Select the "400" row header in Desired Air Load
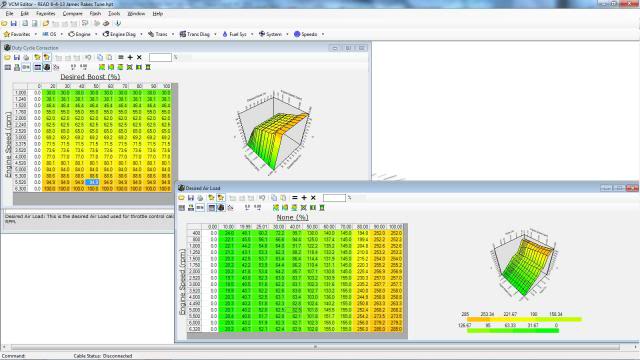This screenshot has height=360, width=640. pyautogui.click(x=194, y=233)
